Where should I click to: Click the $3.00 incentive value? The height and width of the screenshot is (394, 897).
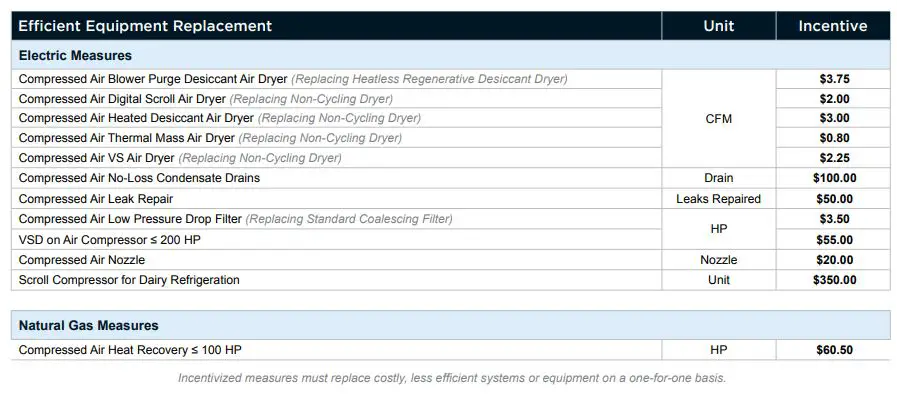click(x=835, y=118)
